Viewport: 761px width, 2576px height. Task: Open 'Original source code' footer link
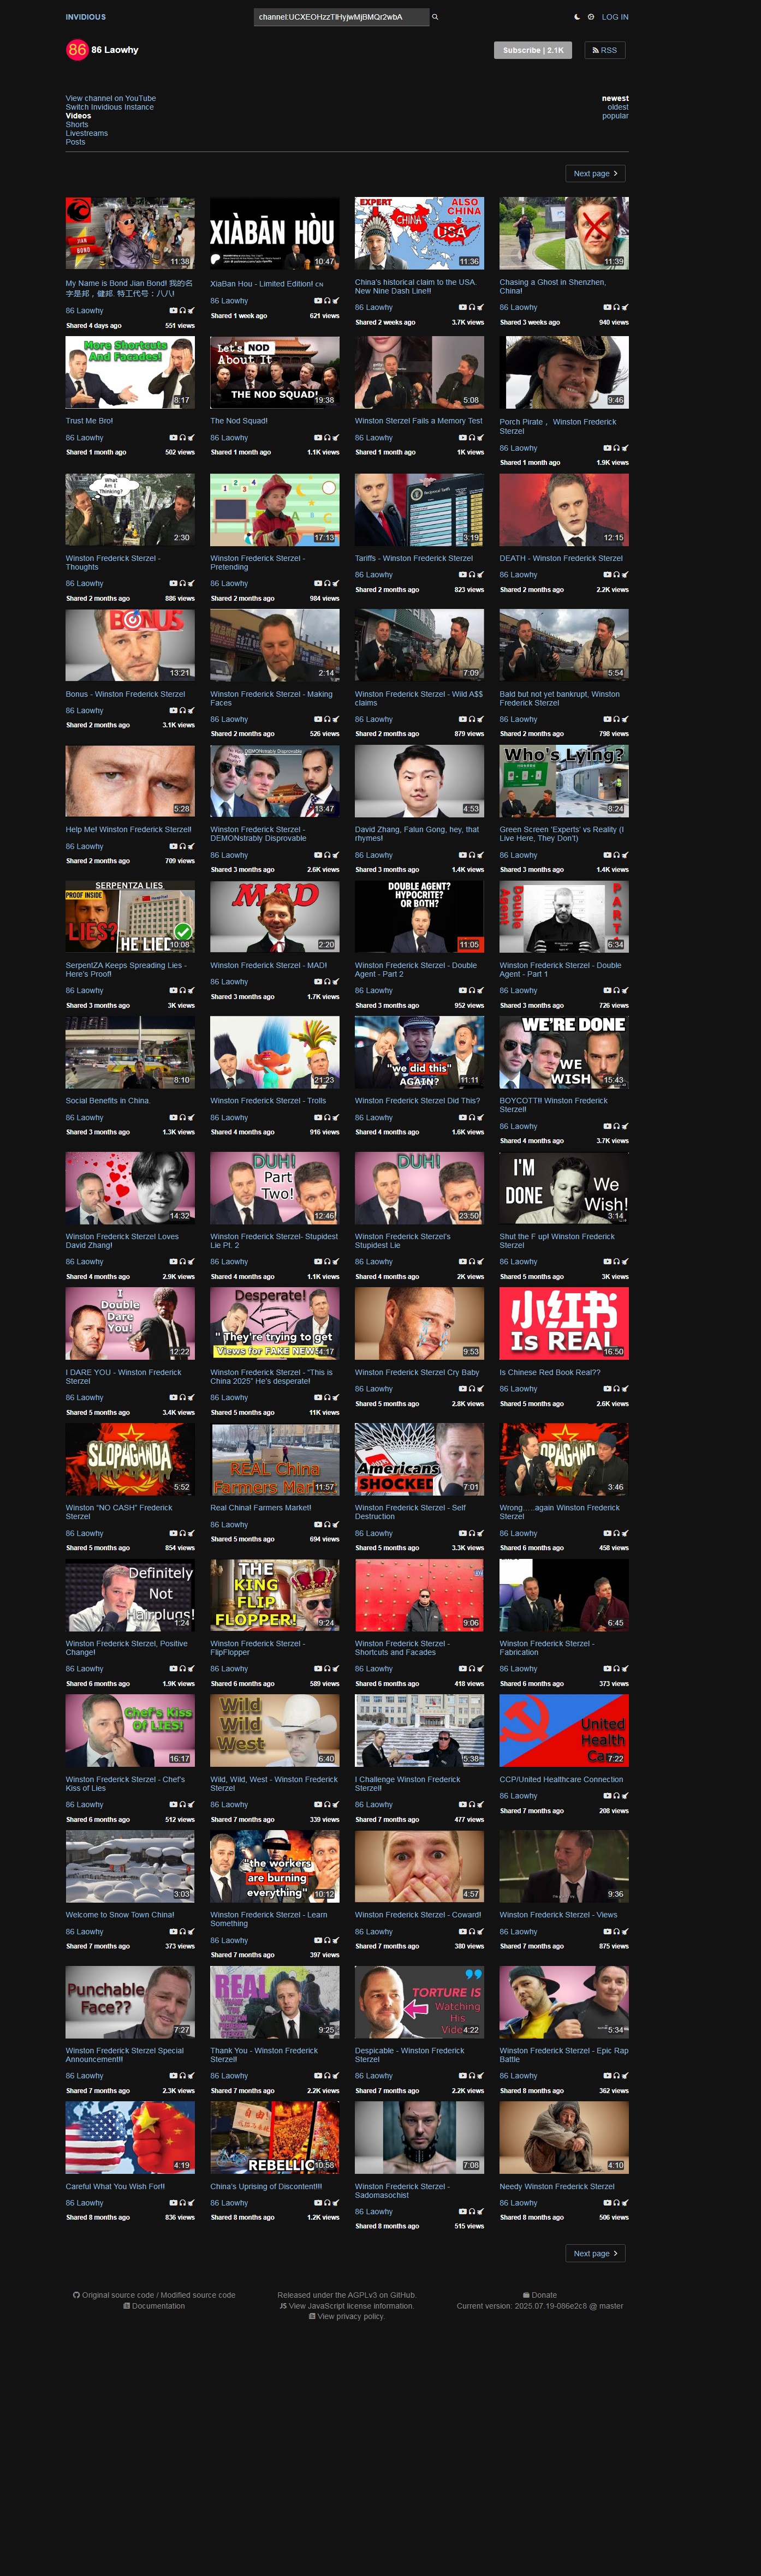118,2295
